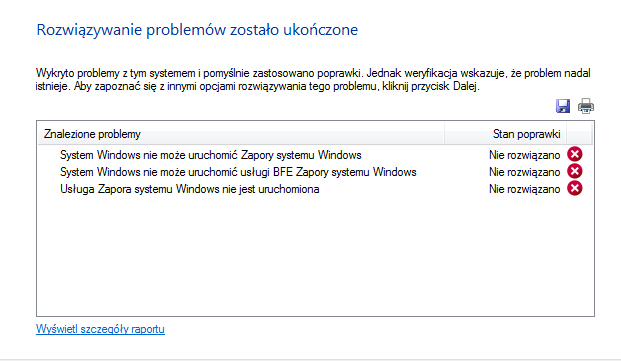
Task: Click the 'Rozwiązywanie problemów zostało ukończone' heading
Action: 197,30
